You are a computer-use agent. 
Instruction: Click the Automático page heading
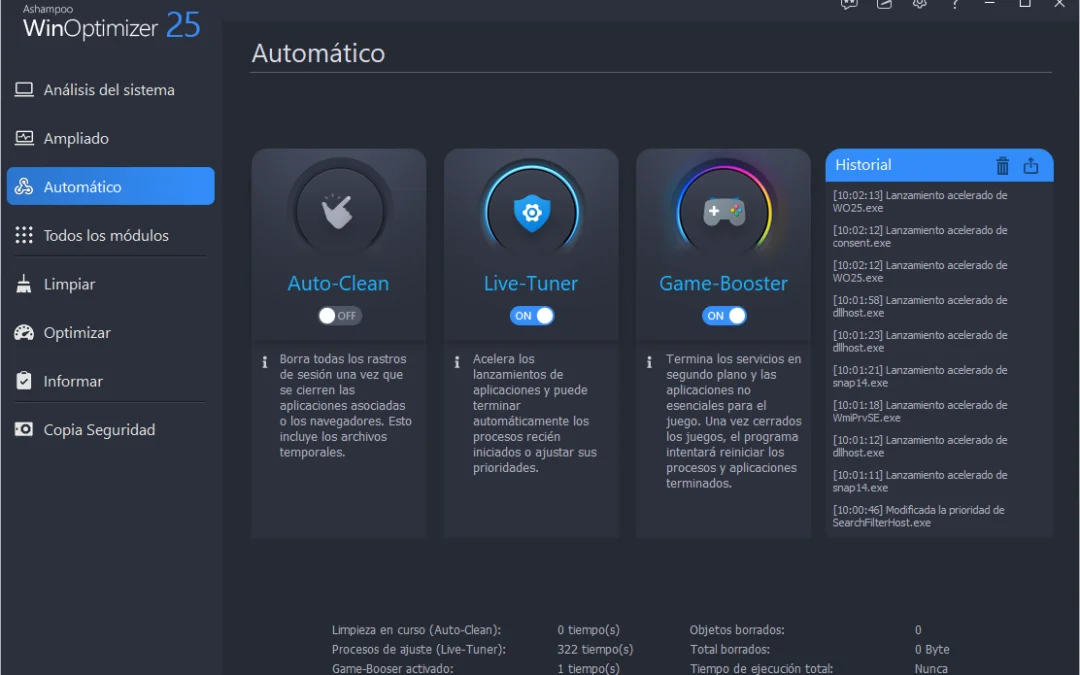(318, 53)
